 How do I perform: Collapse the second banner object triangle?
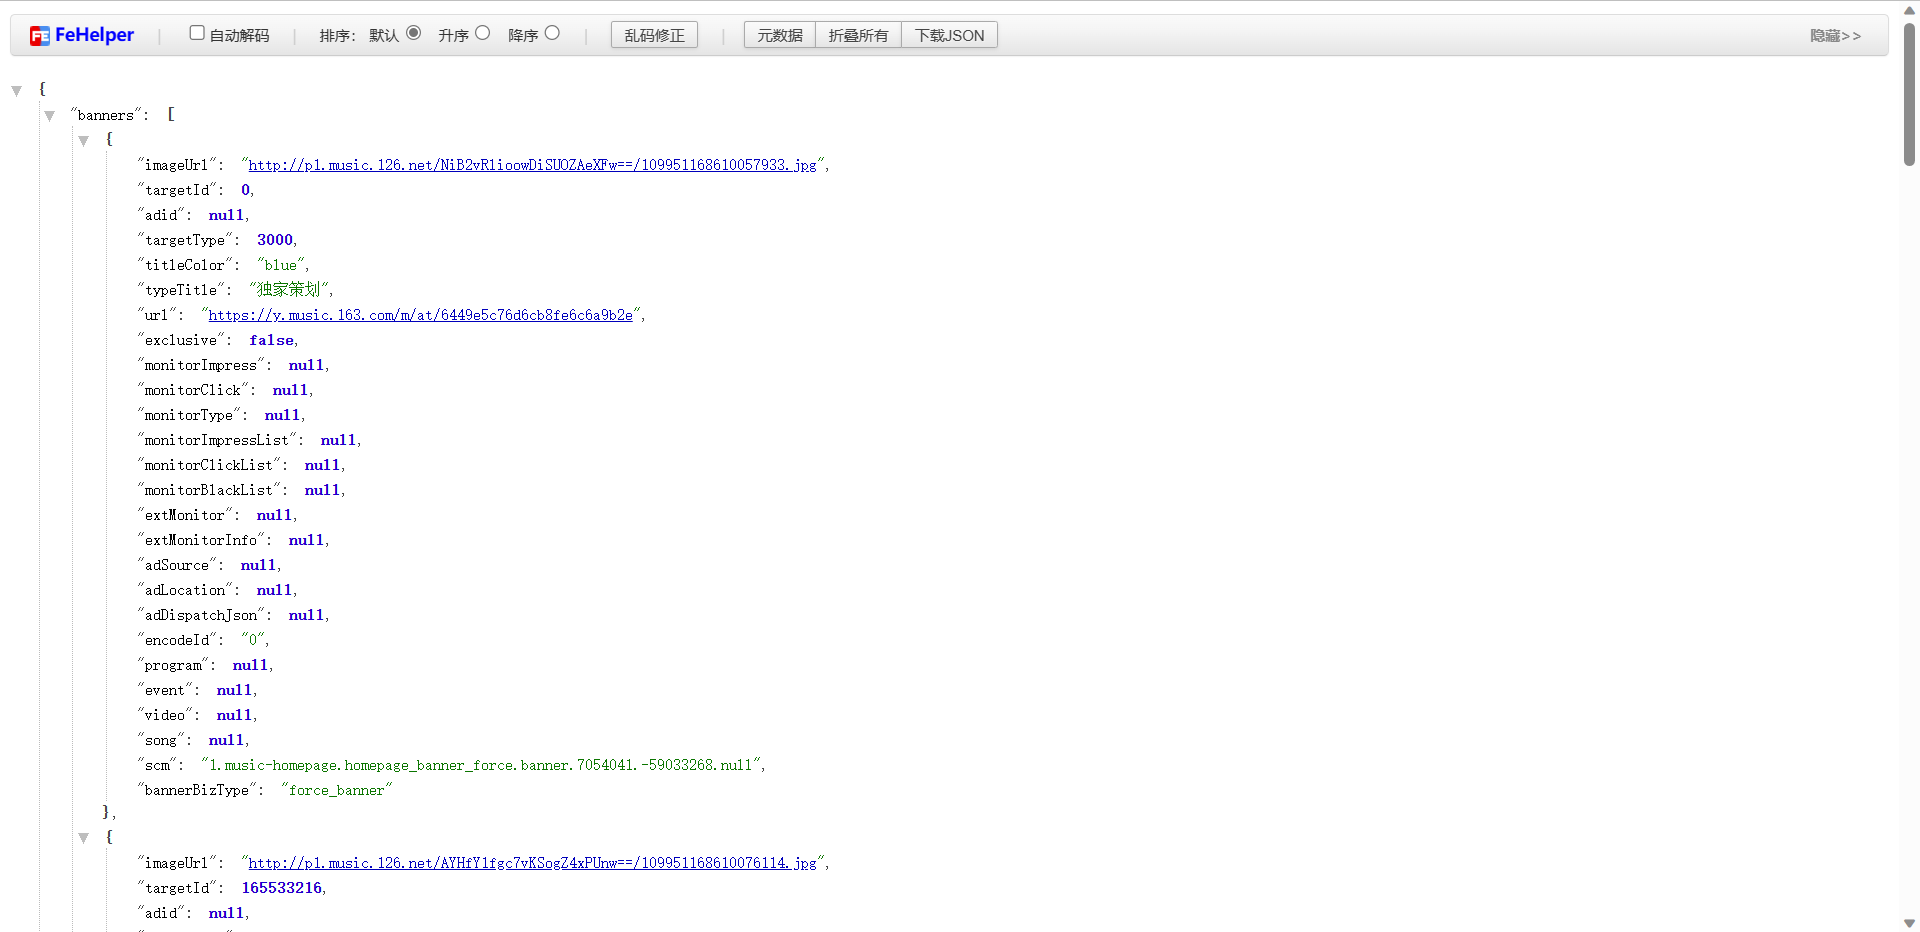pos(83,838)
